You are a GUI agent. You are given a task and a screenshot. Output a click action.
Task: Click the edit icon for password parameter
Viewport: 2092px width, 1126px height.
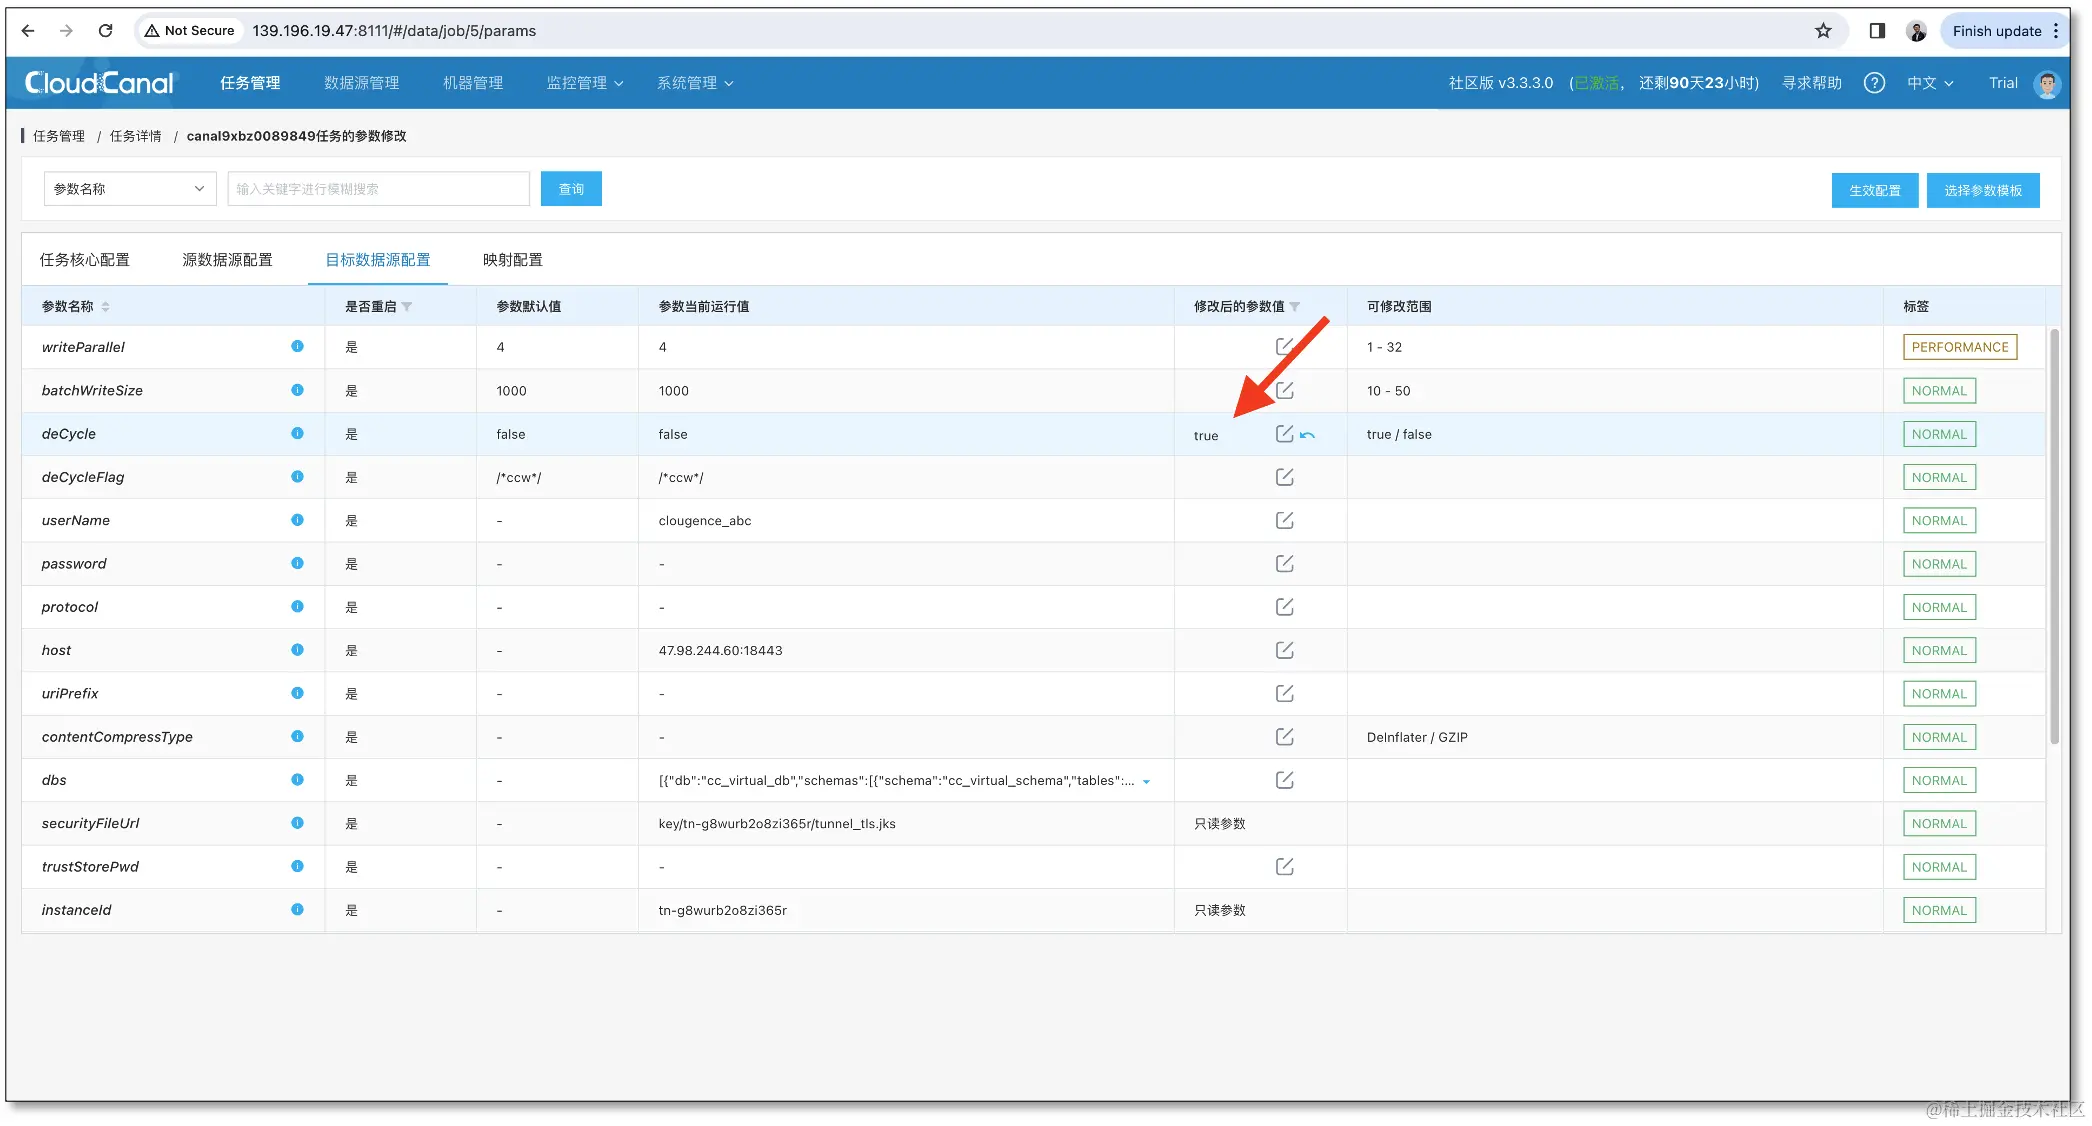tap(1285, 563)
